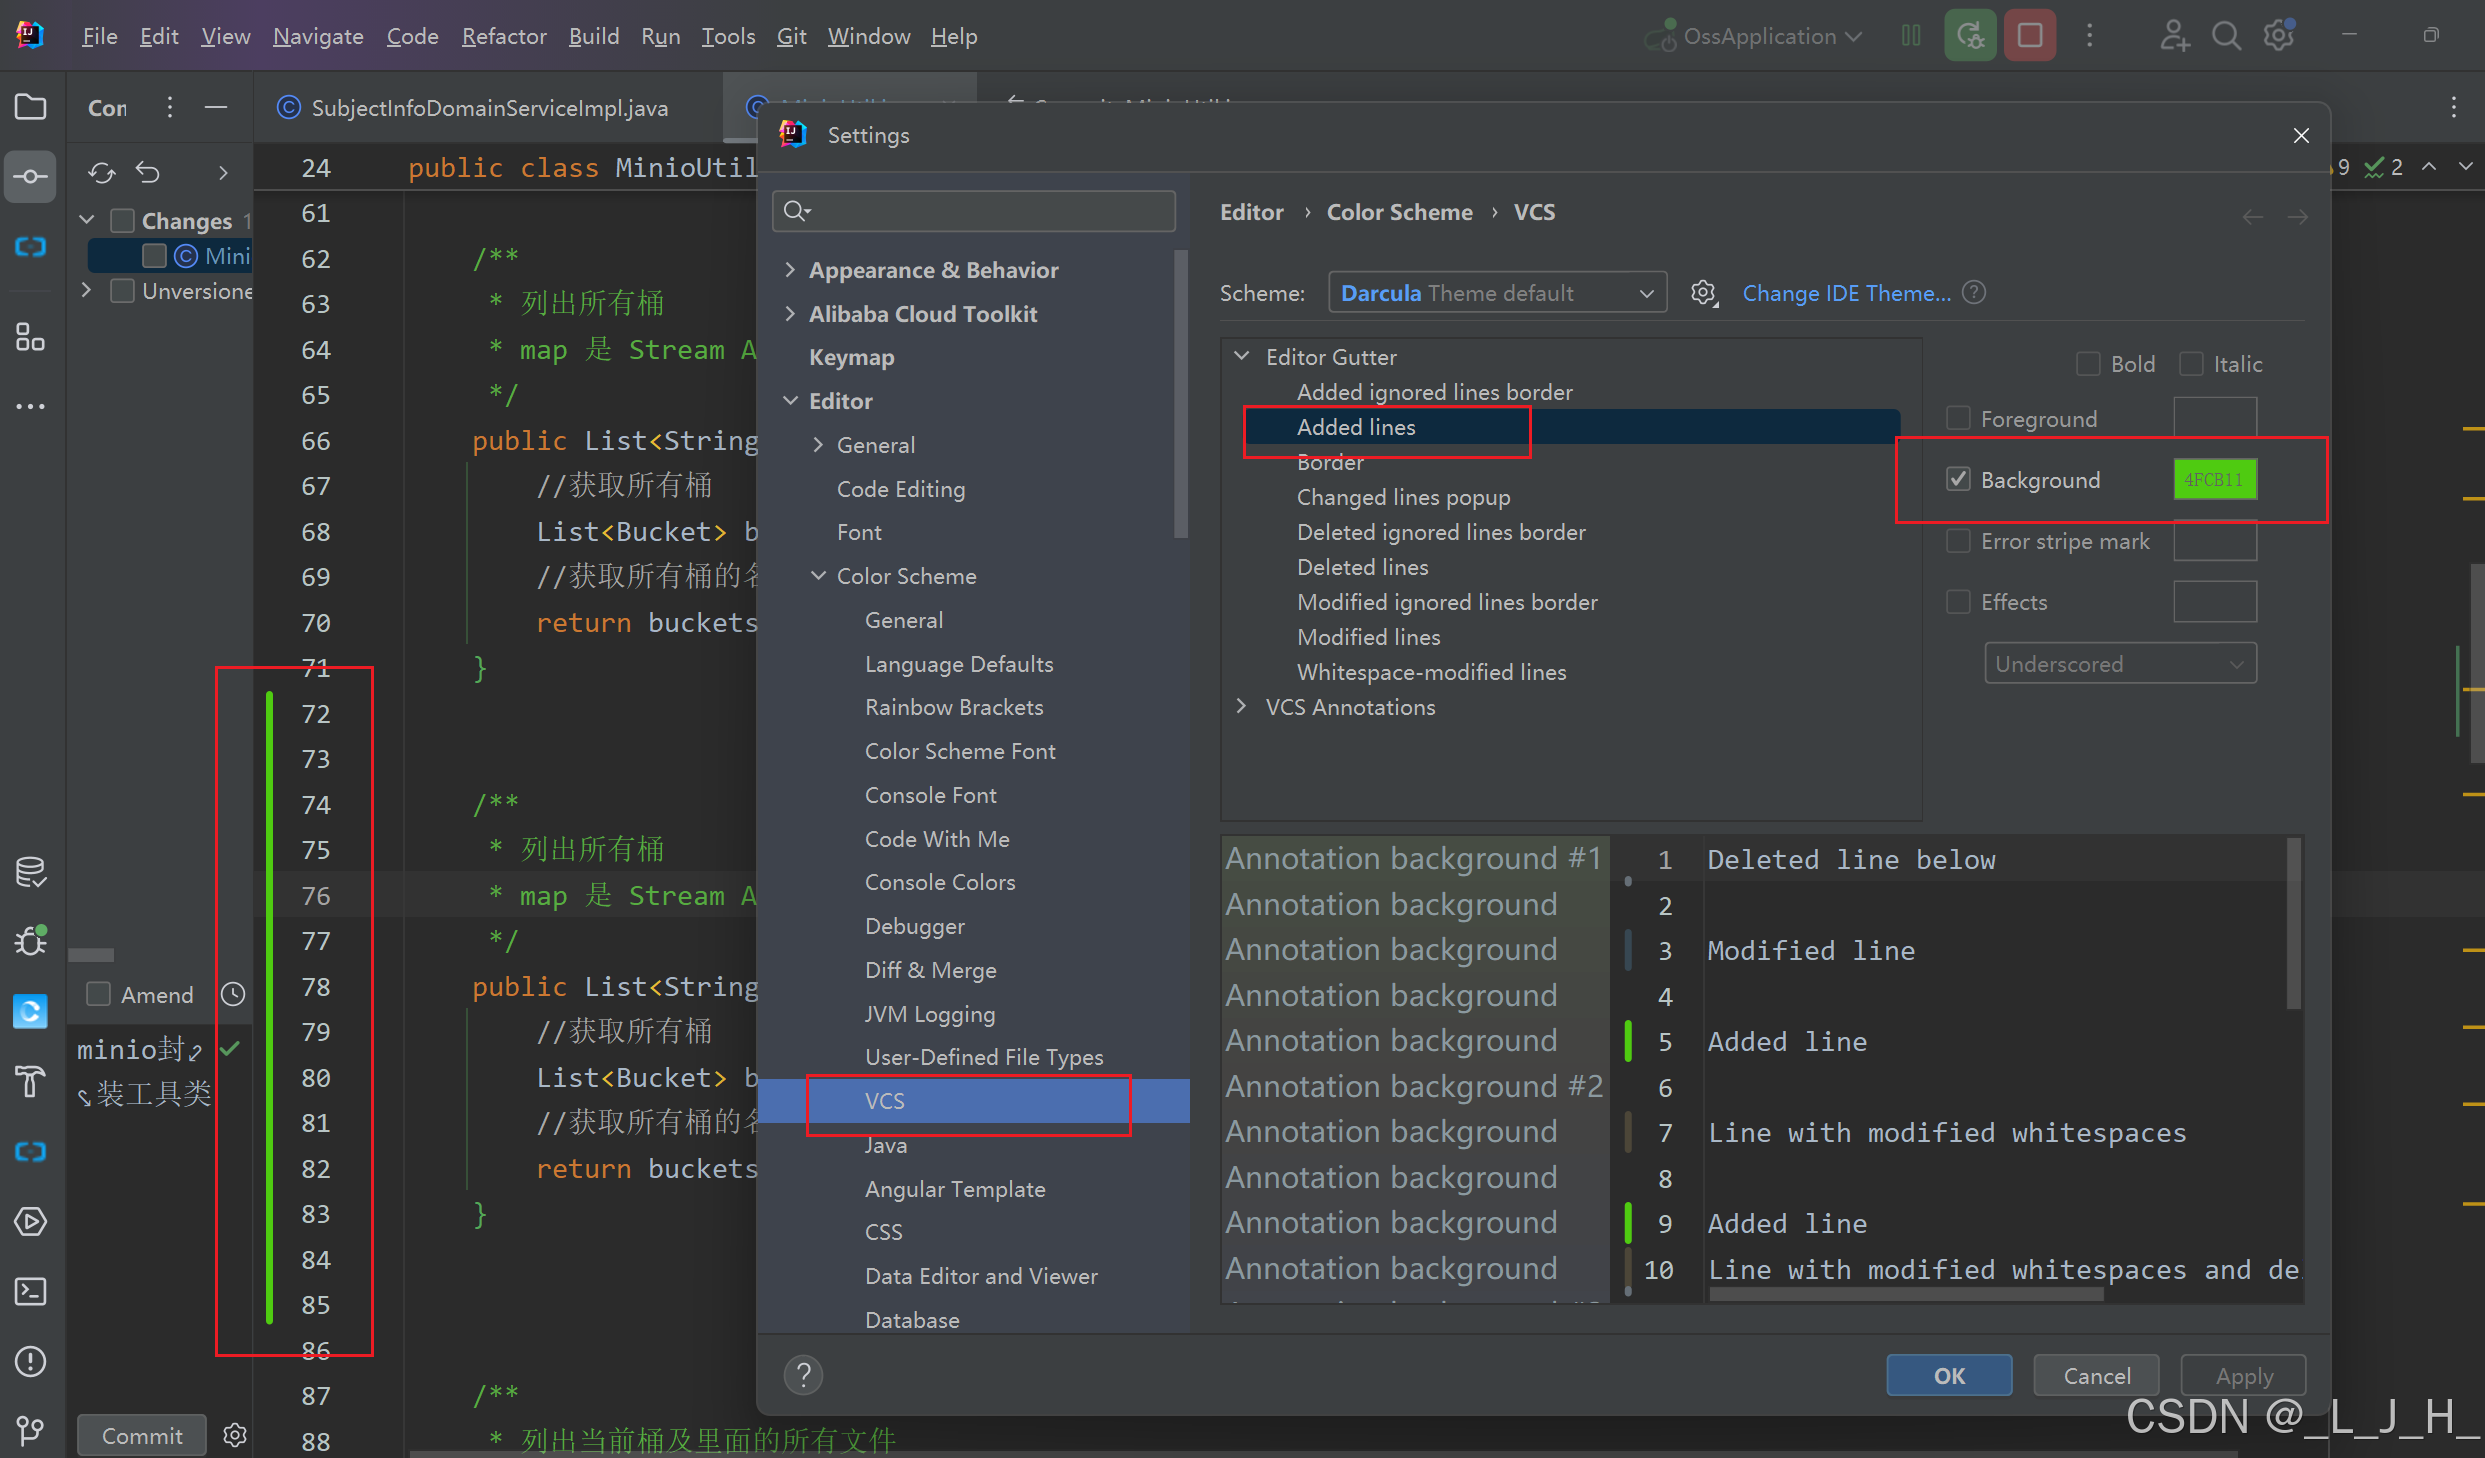The image size is (2485, 1458).
Task: Open scheme actions gear icon
Action: pyautogui.click(x=1704, y=293)
